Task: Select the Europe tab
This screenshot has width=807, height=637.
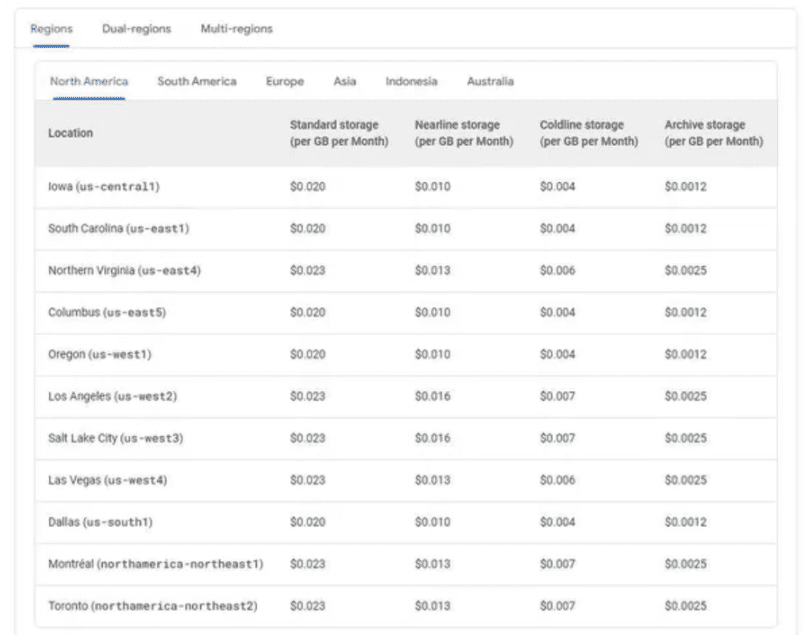Action: pyautogui.click(x=285, y=81)
